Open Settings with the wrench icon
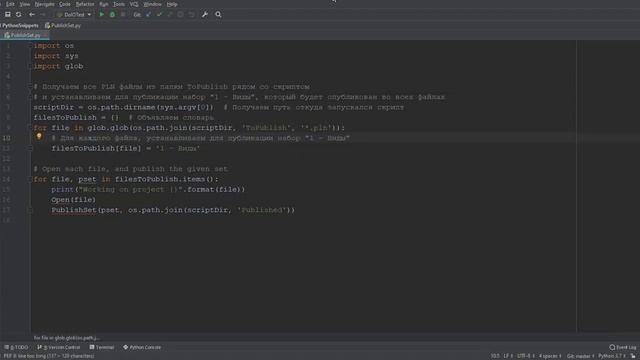The image size is (640, 360). point(205,14)
